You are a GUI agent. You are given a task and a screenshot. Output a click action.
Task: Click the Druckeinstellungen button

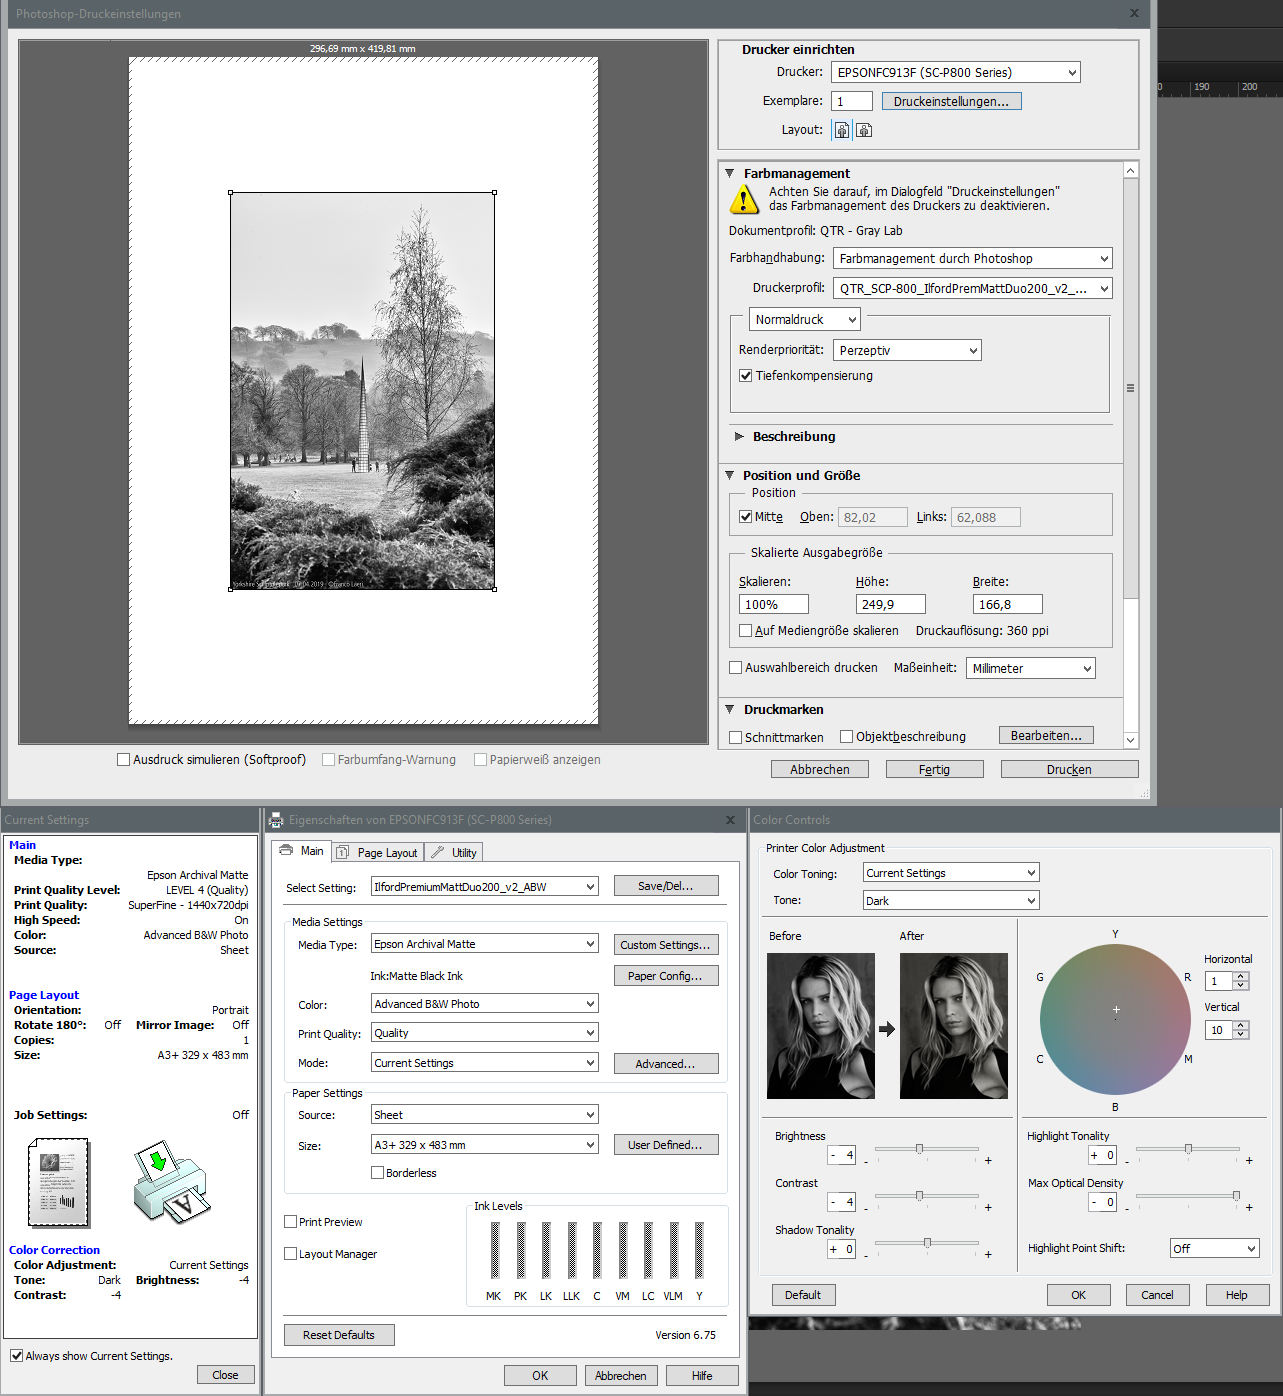951,102
